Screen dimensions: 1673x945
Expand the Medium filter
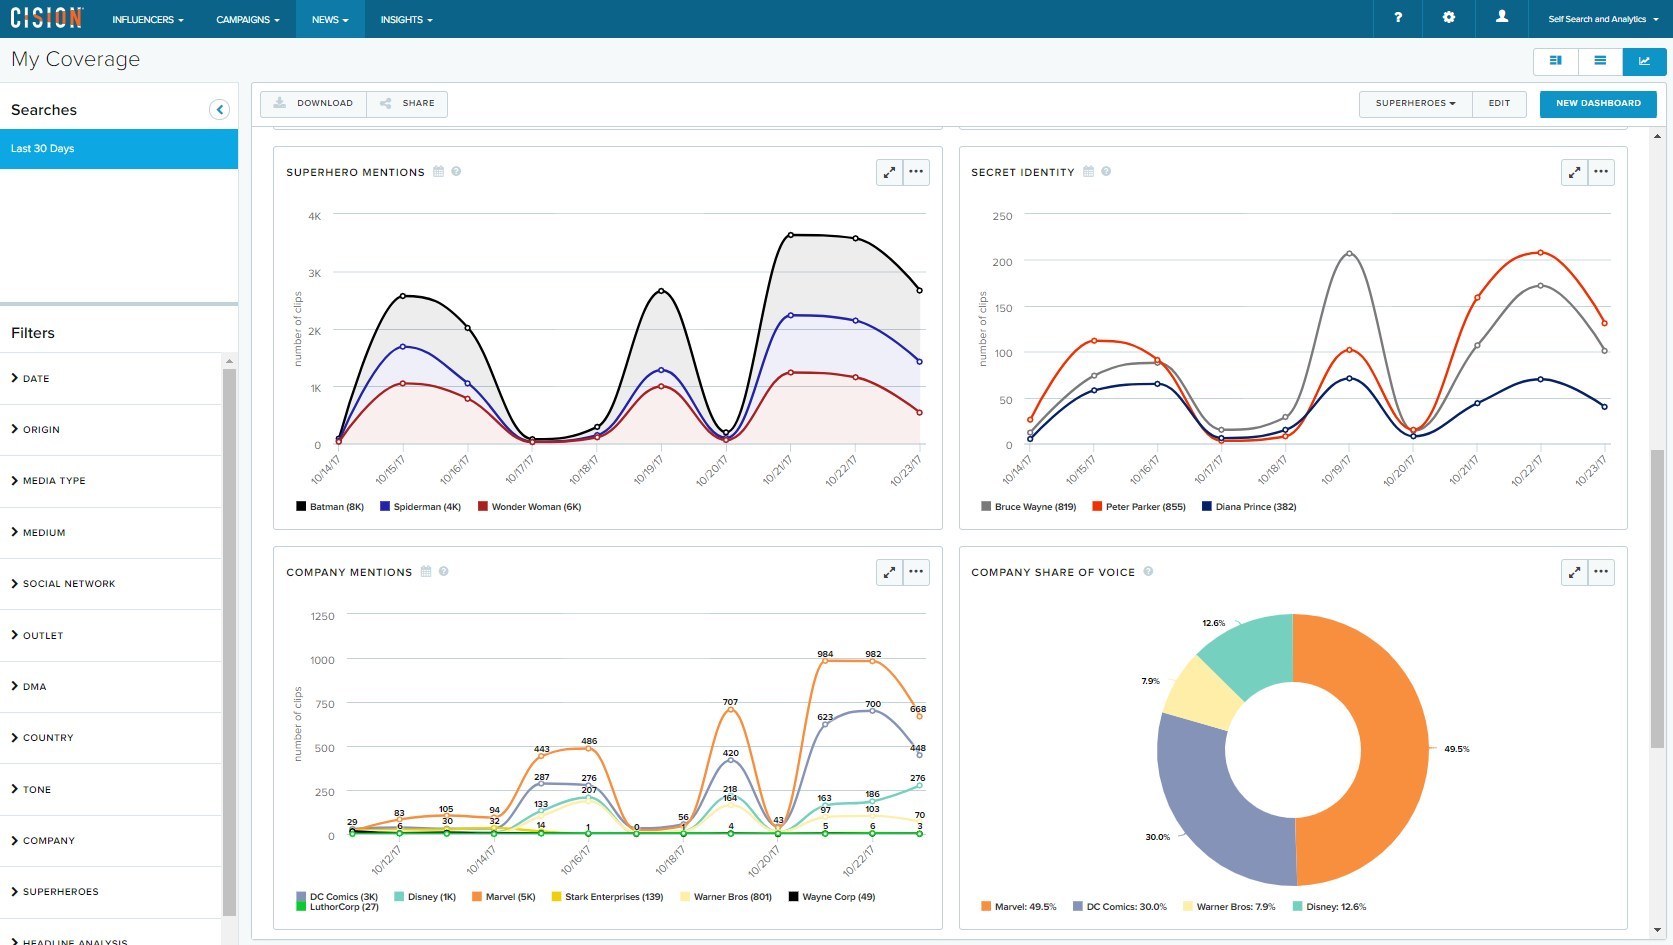(x=110, y=533)
